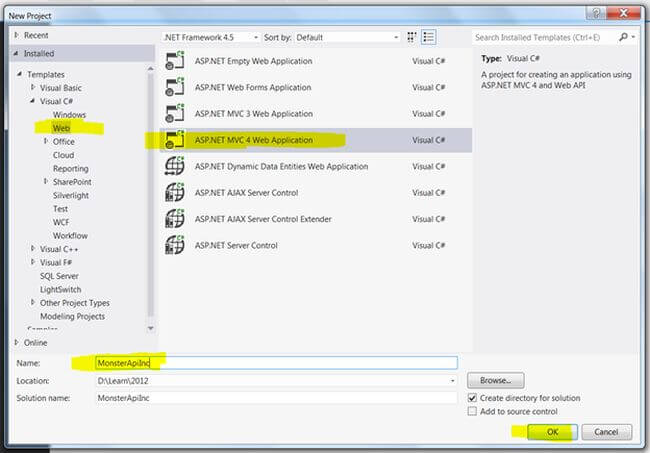This screenshot has width=650, height=453.
Task: Collapse the Visual C# node
Action: (33, 101)
